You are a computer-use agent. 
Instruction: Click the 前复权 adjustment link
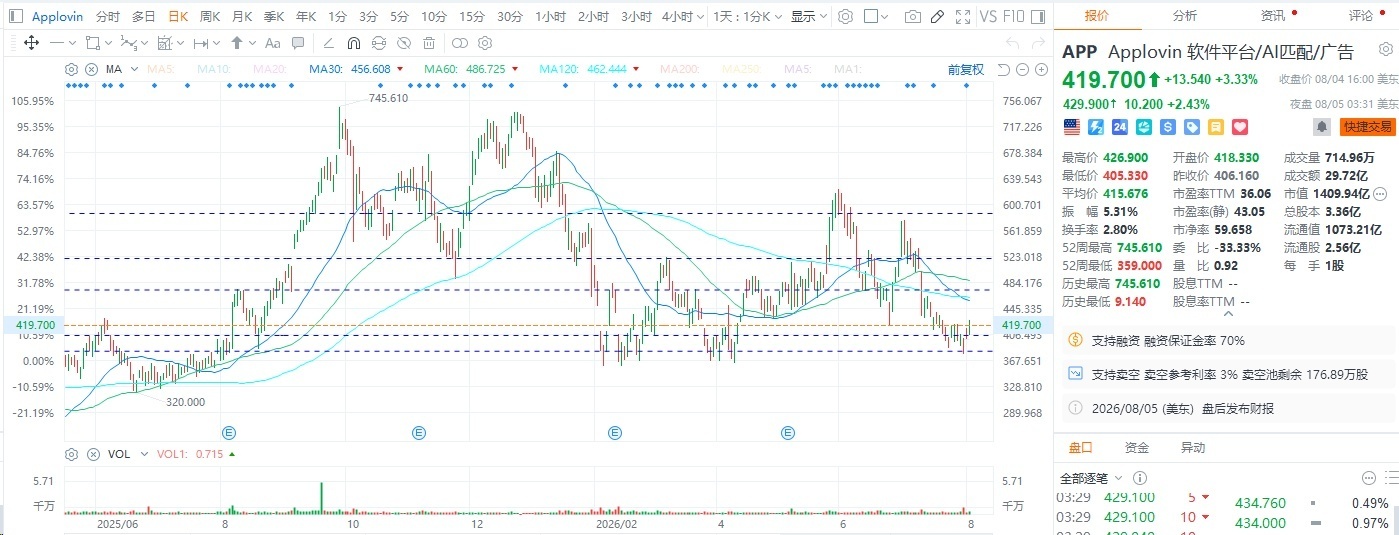[966, 69]
